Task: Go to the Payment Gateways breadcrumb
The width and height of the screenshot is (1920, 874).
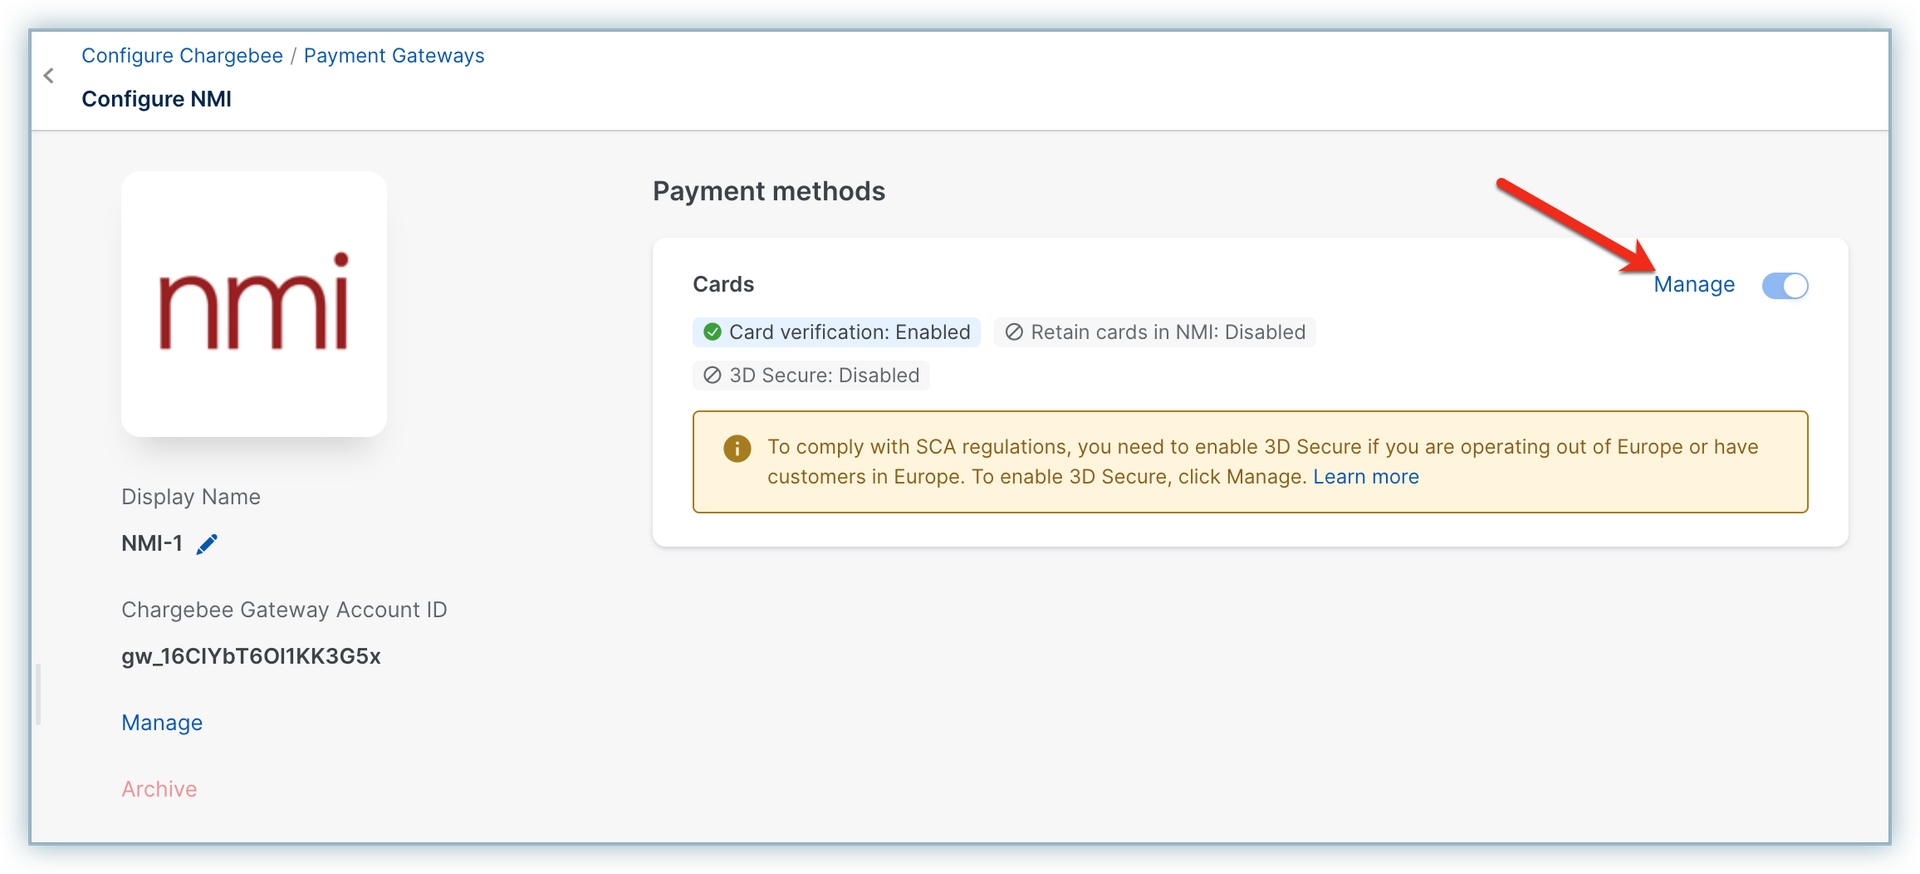Action: pyautogui.click(x=394, y=56)
